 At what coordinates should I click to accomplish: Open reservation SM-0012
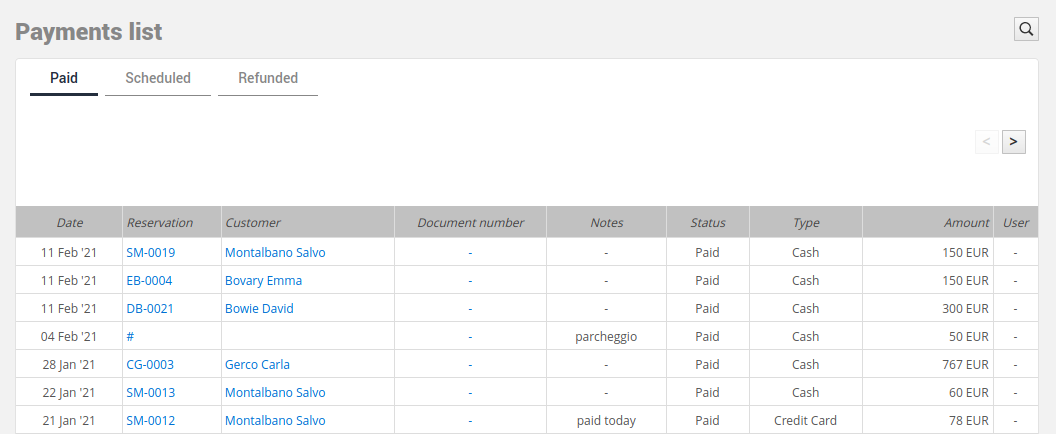click(x=151, y=421)
